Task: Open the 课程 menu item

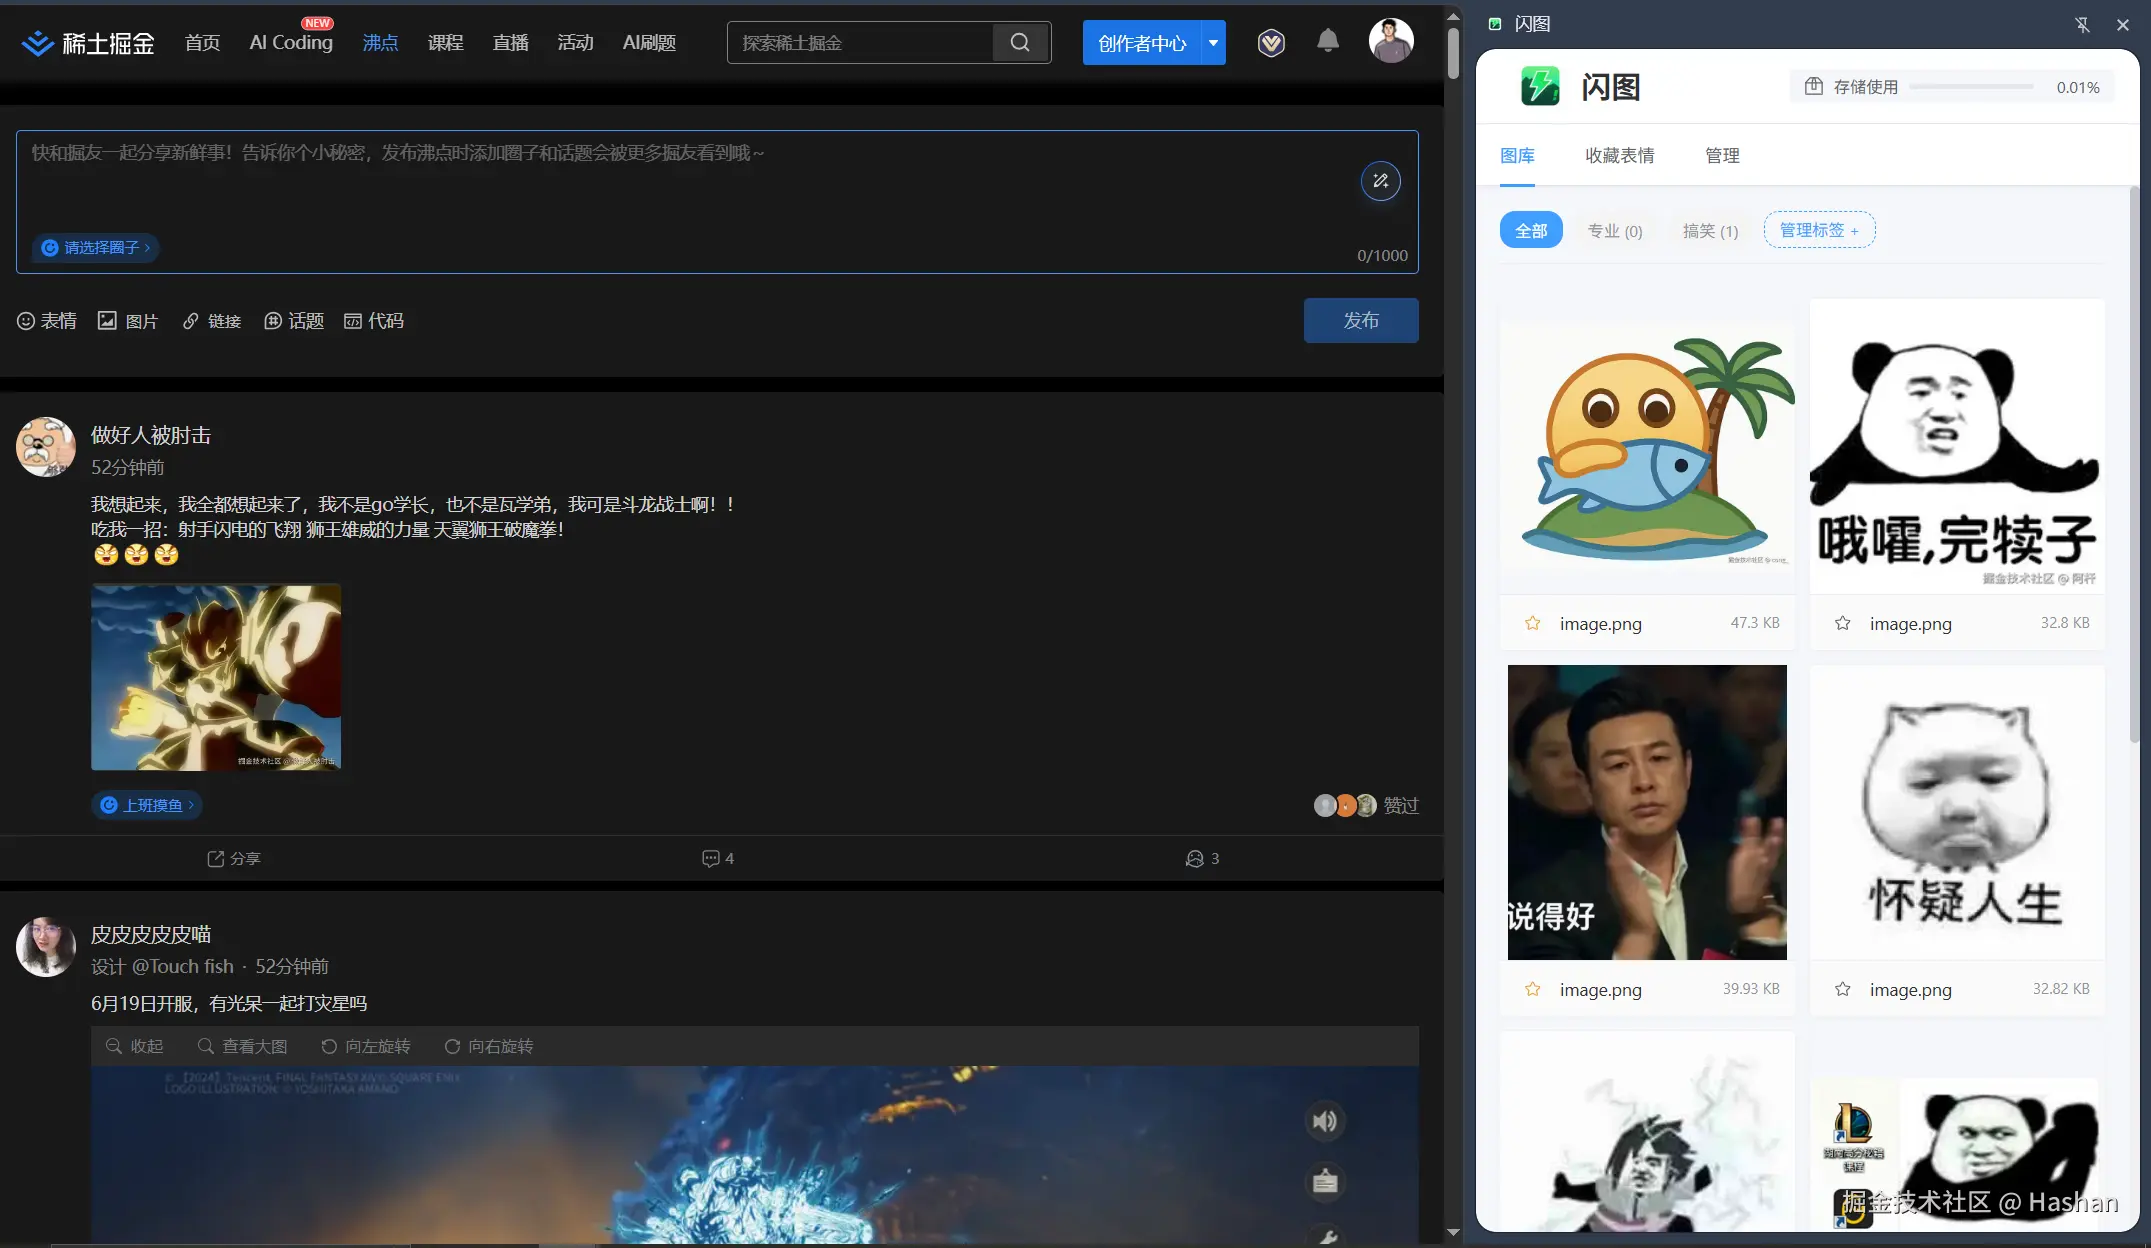Action: point(446,42)
